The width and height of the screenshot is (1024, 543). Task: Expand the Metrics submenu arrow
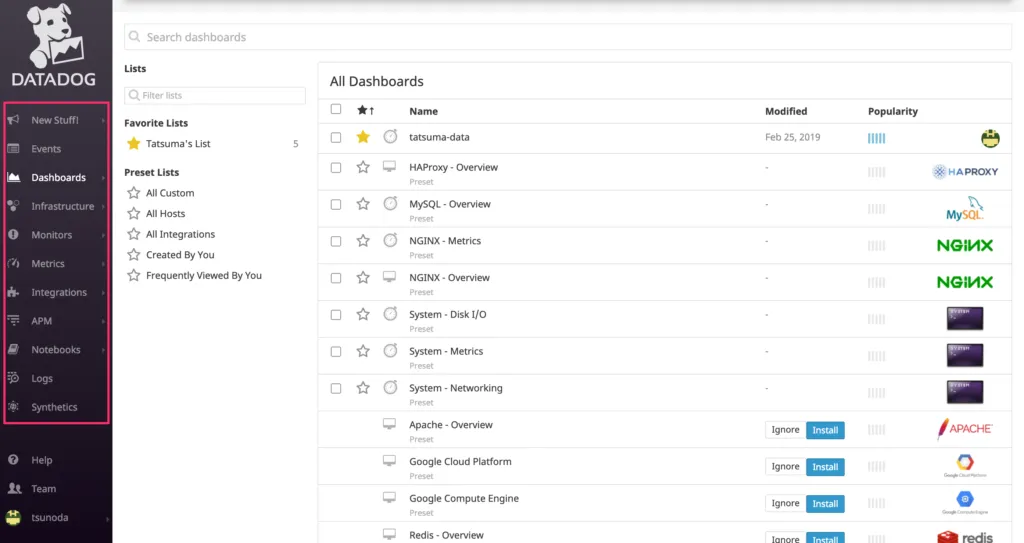point(103,264)
